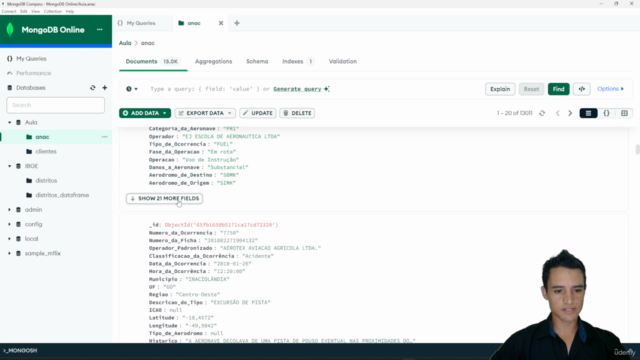Viewport: 640px width, 360px height.
Task: Click SHOW 21 MORE FIELDS button
Action: point(164,198)
